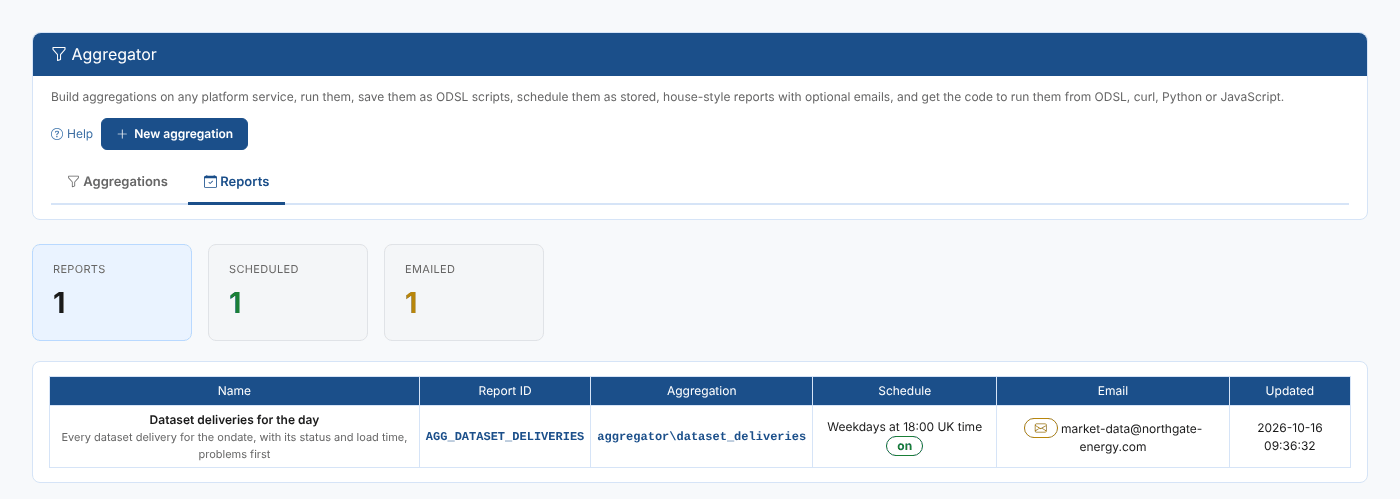Viewport: 1400px width, 499px height.
Task: Select the Reports tab
Action: 236,182
